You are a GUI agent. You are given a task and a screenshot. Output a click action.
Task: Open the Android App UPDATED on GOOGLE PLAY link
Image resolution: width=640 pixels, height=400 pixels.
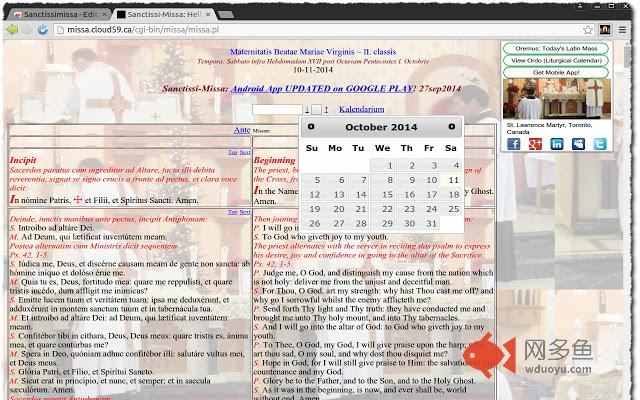click(x=322, y=89)
